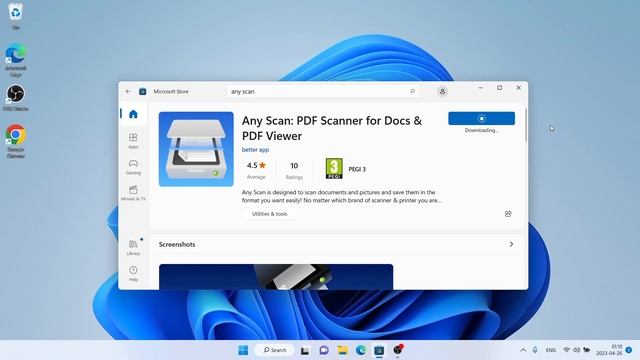The image size is (640, 360).
Task: Click the Any Scan app icon image
Action: (x=196, y=149)
